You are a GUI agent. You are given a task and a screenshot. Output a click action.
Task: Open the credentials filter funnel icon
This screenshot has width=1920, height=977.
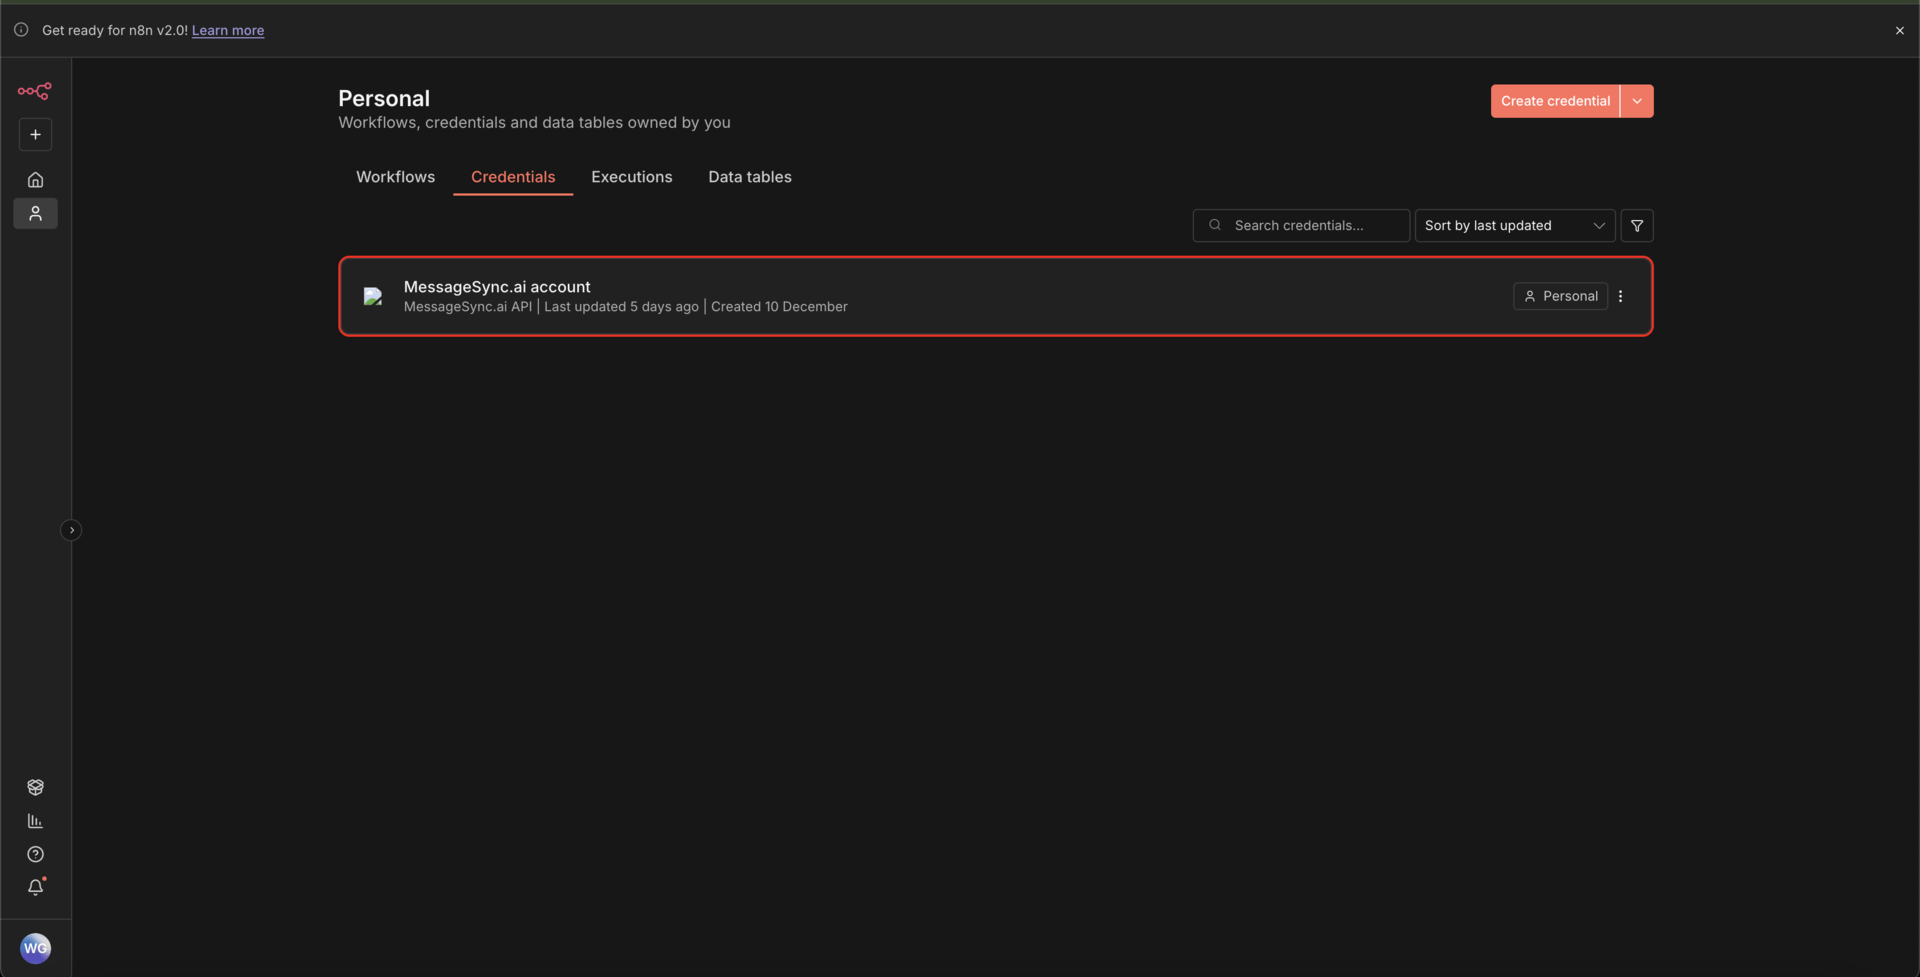click(x=1637, y=225)
